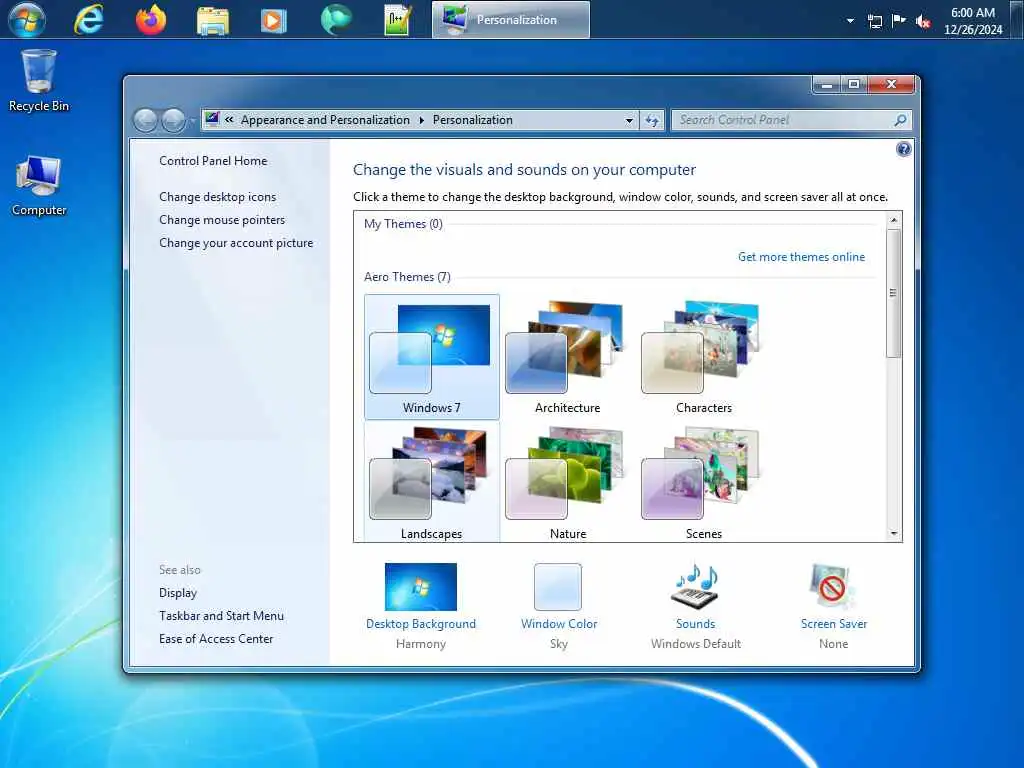Go back with the Back arrow button
This screenshot has height=768, width=1024.
click(146, 120)
